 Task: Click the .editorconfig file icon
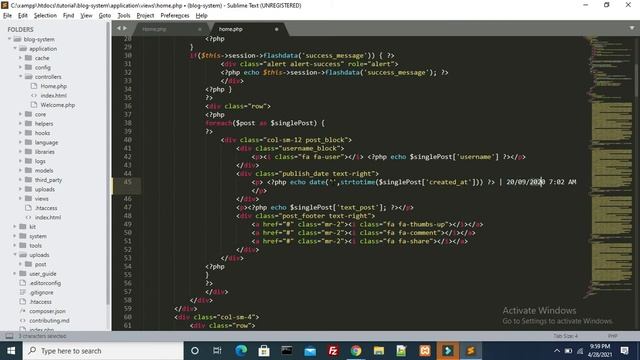tap(23, 283)
